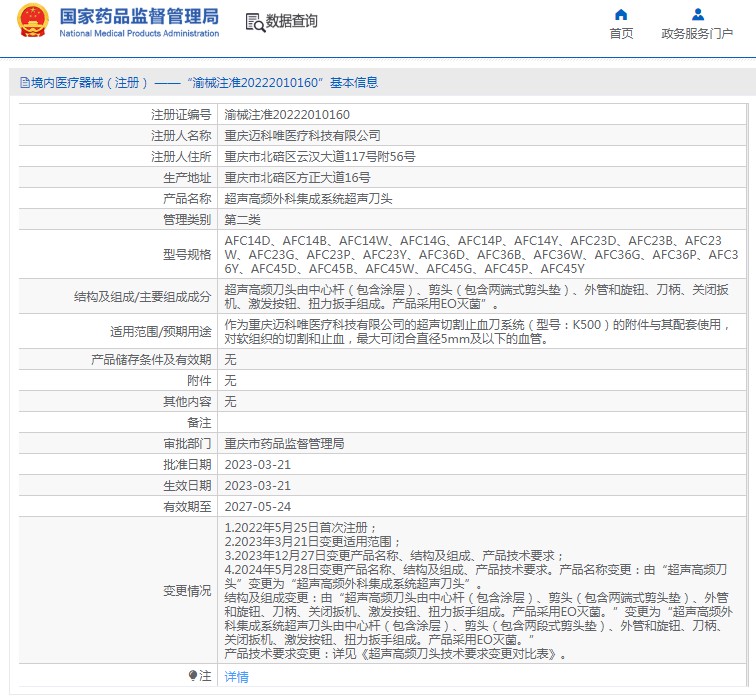The height and width of the screenshot is (698, 756).
Task: Click the 注册人名称 label
Action: (181, 136)
